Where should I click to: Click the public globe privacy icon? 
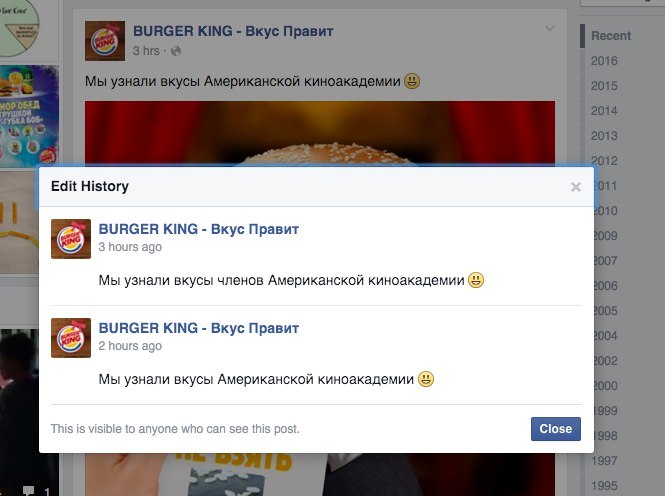(x=176, y=51)
